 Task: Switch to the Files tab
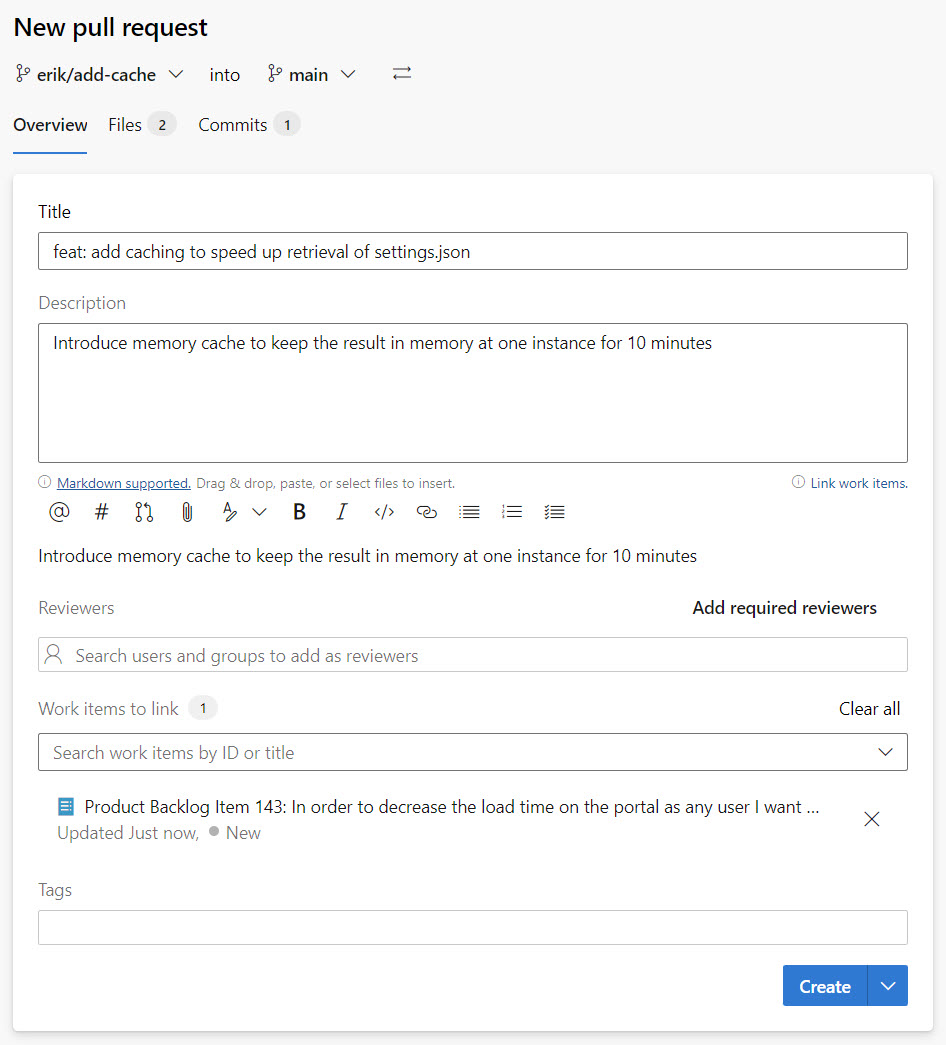[x=141, y=125]
